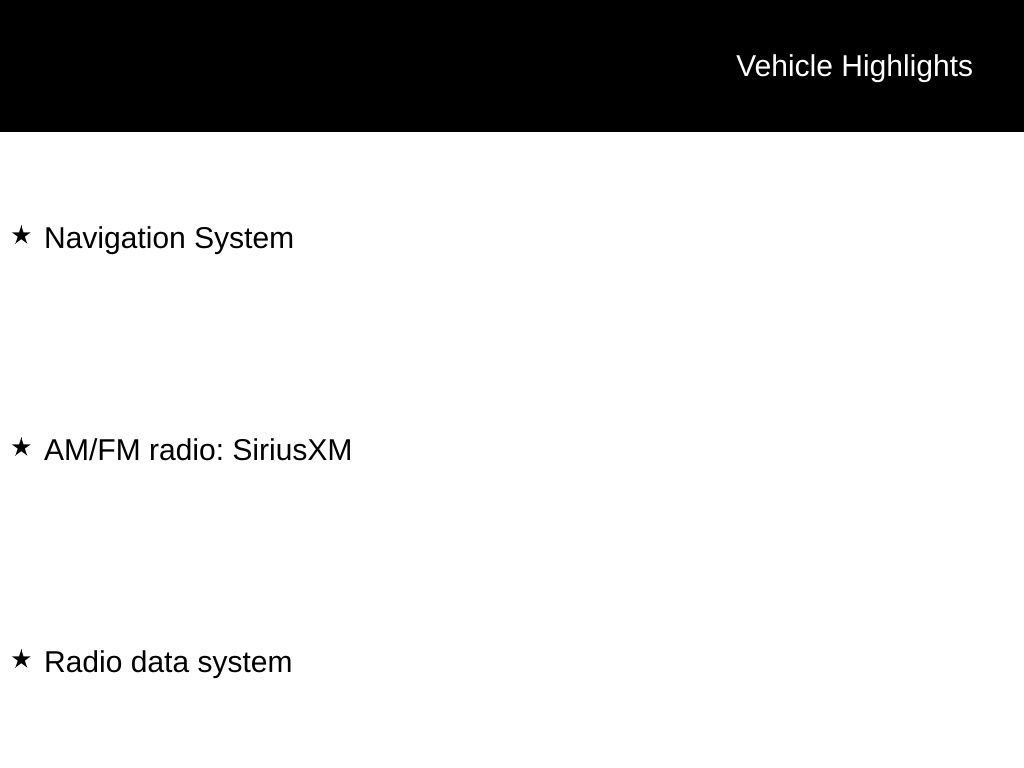The height and width of the screenshot is (768, 1024).
Task: Select the Navigation System list item
Action: pos(169,238)
